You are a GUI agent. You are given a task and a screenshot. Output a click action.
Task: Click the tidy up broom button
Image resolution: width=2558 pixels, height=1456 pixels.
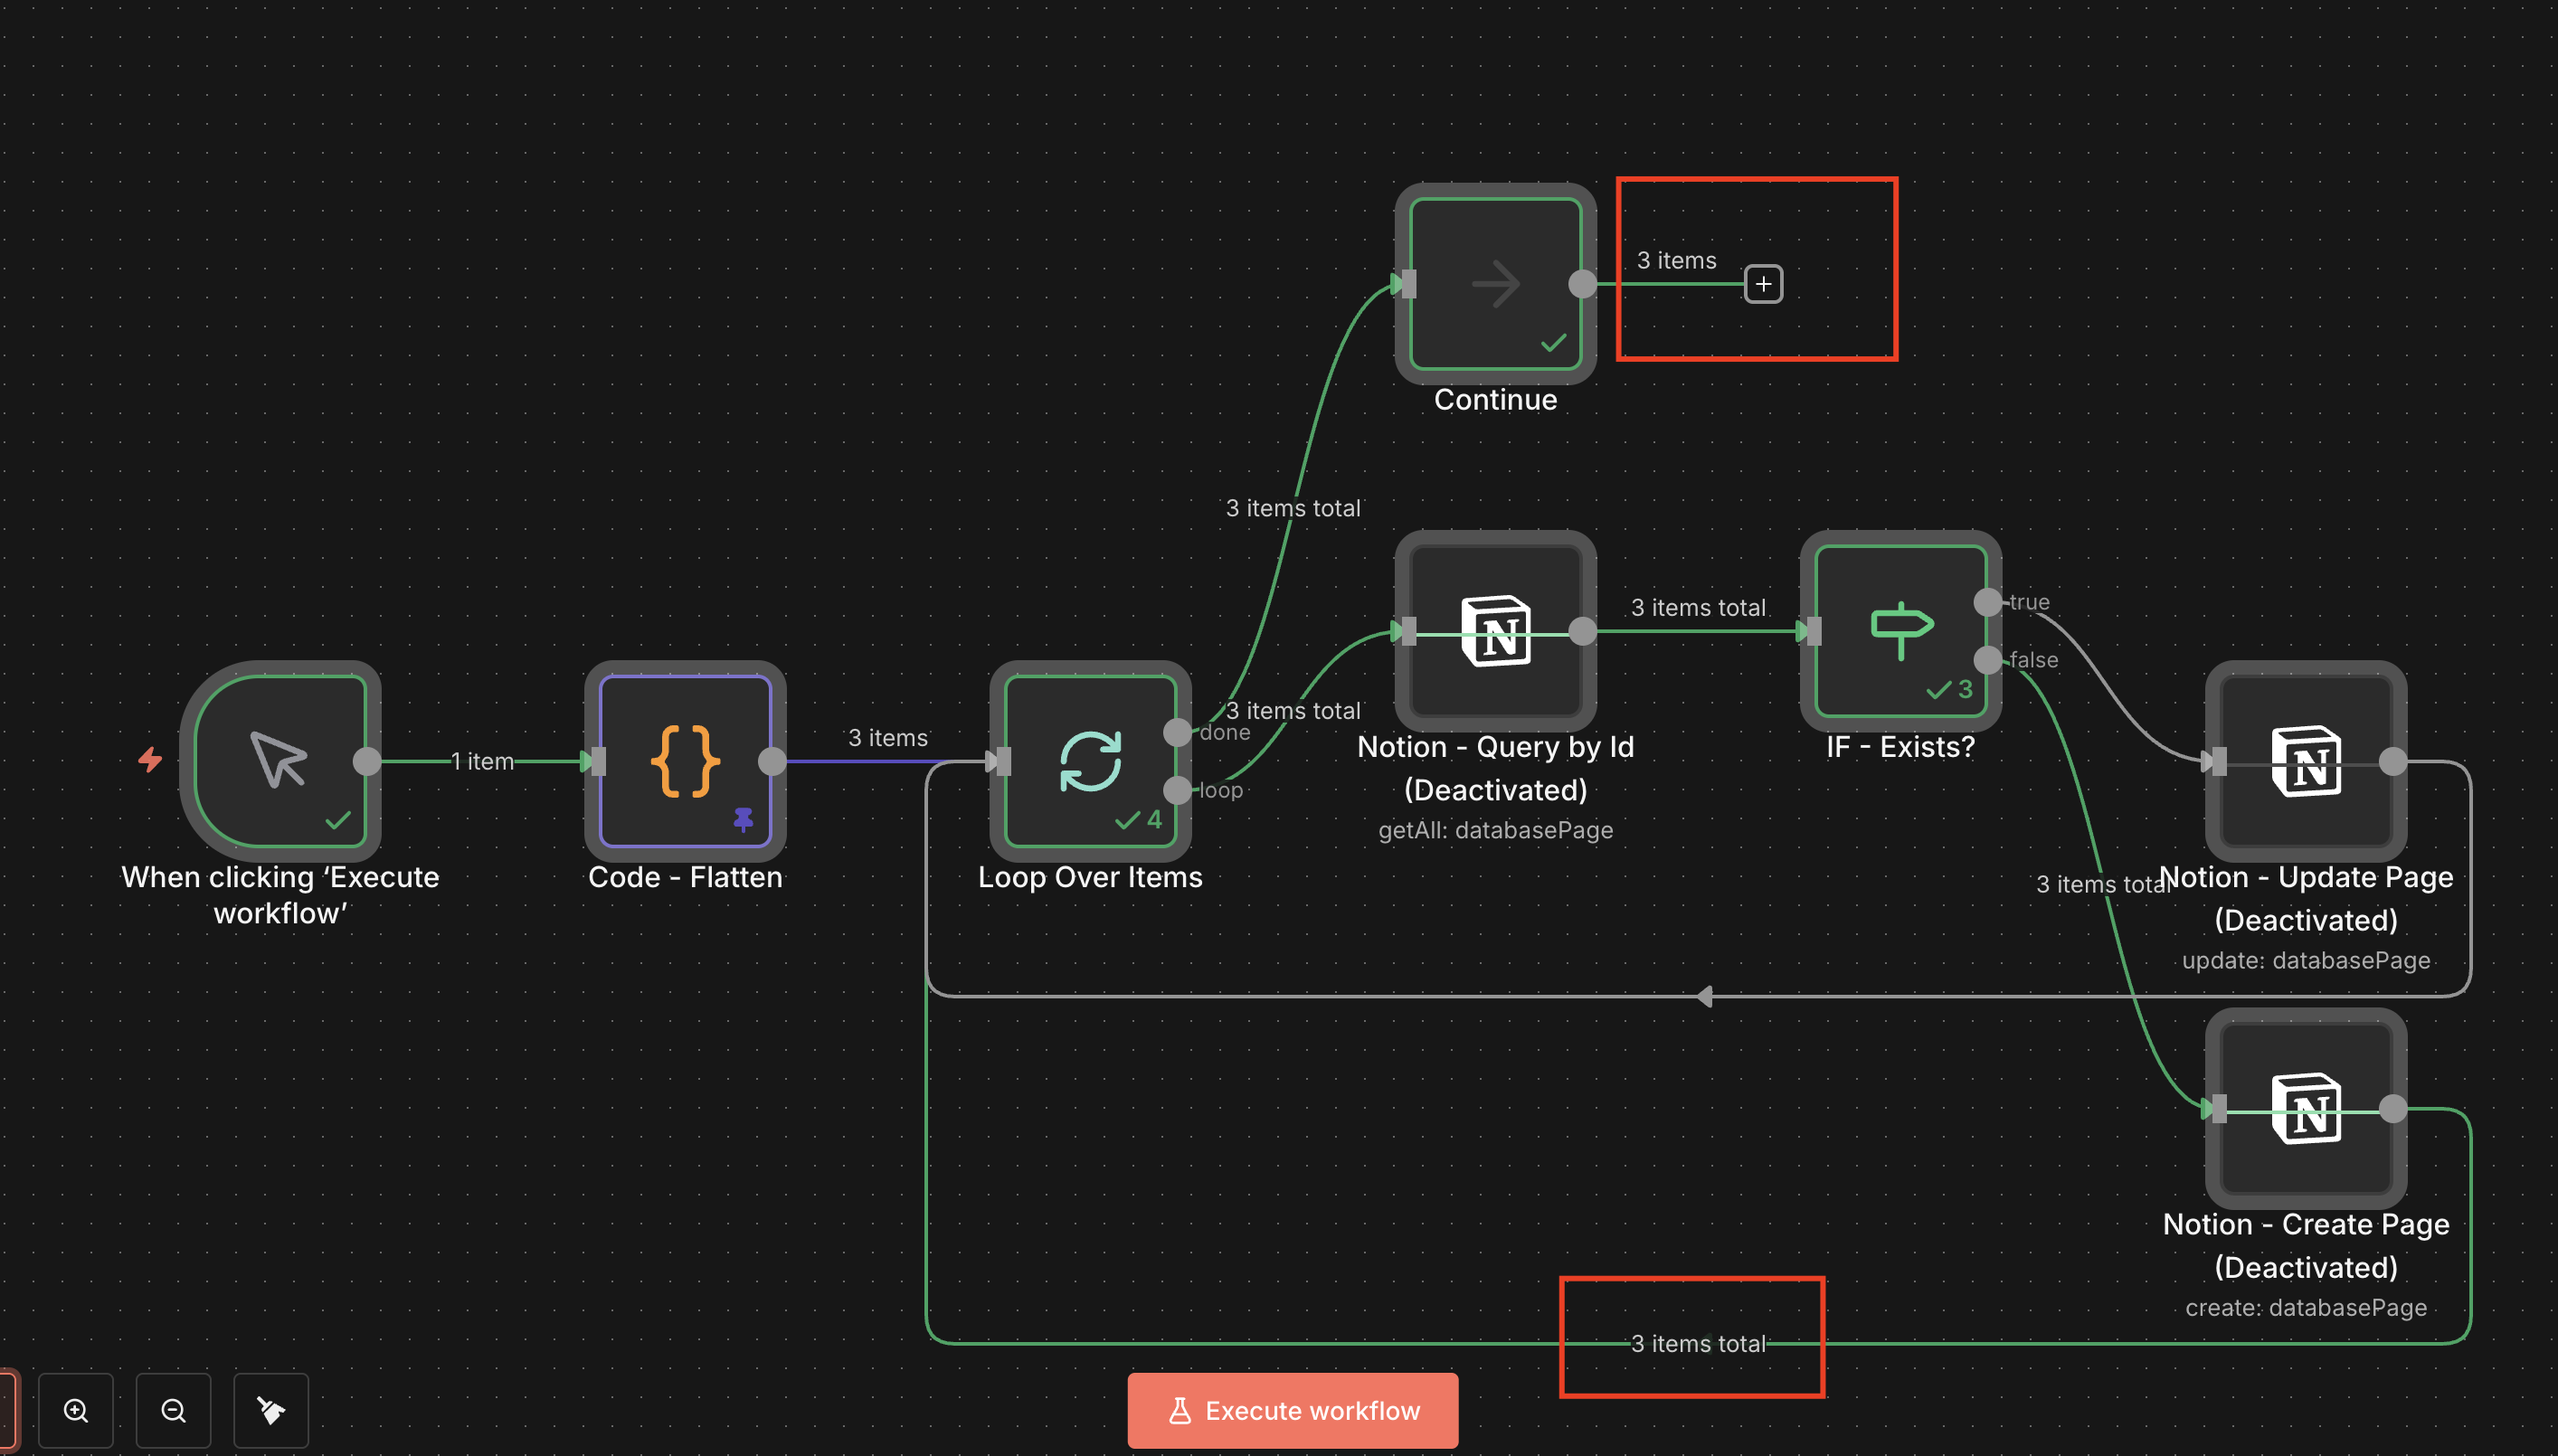point(271,1410)
